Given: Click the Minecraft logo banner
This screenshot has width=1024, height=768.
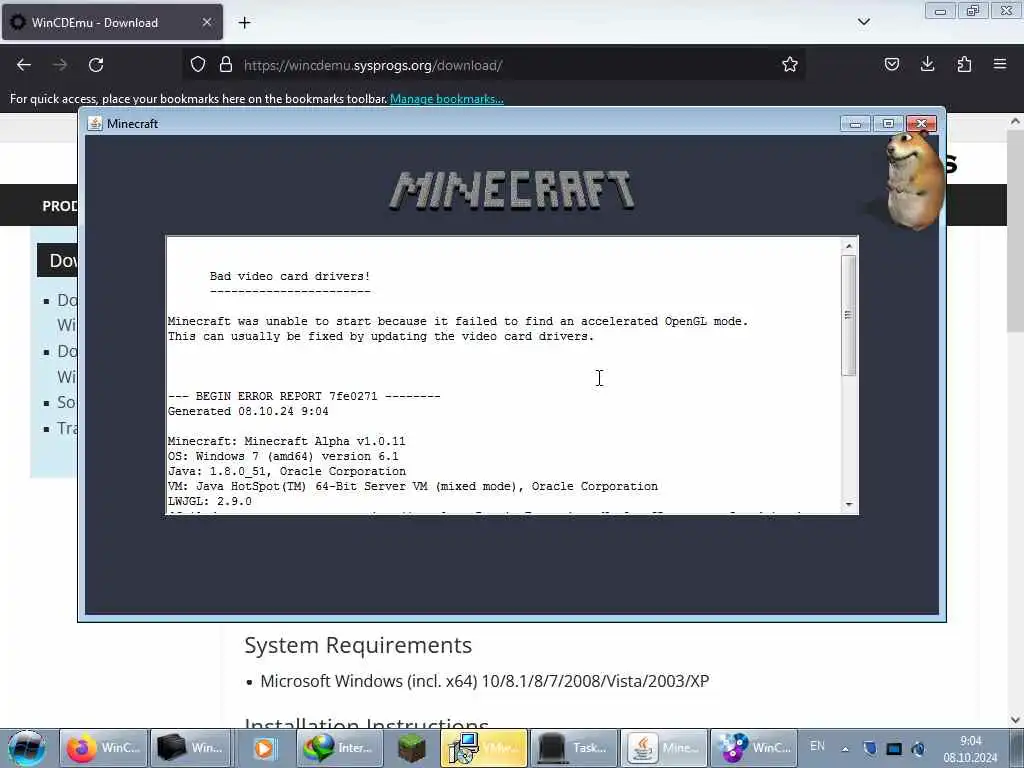Looking at the screenshot, I should (511, 190).
